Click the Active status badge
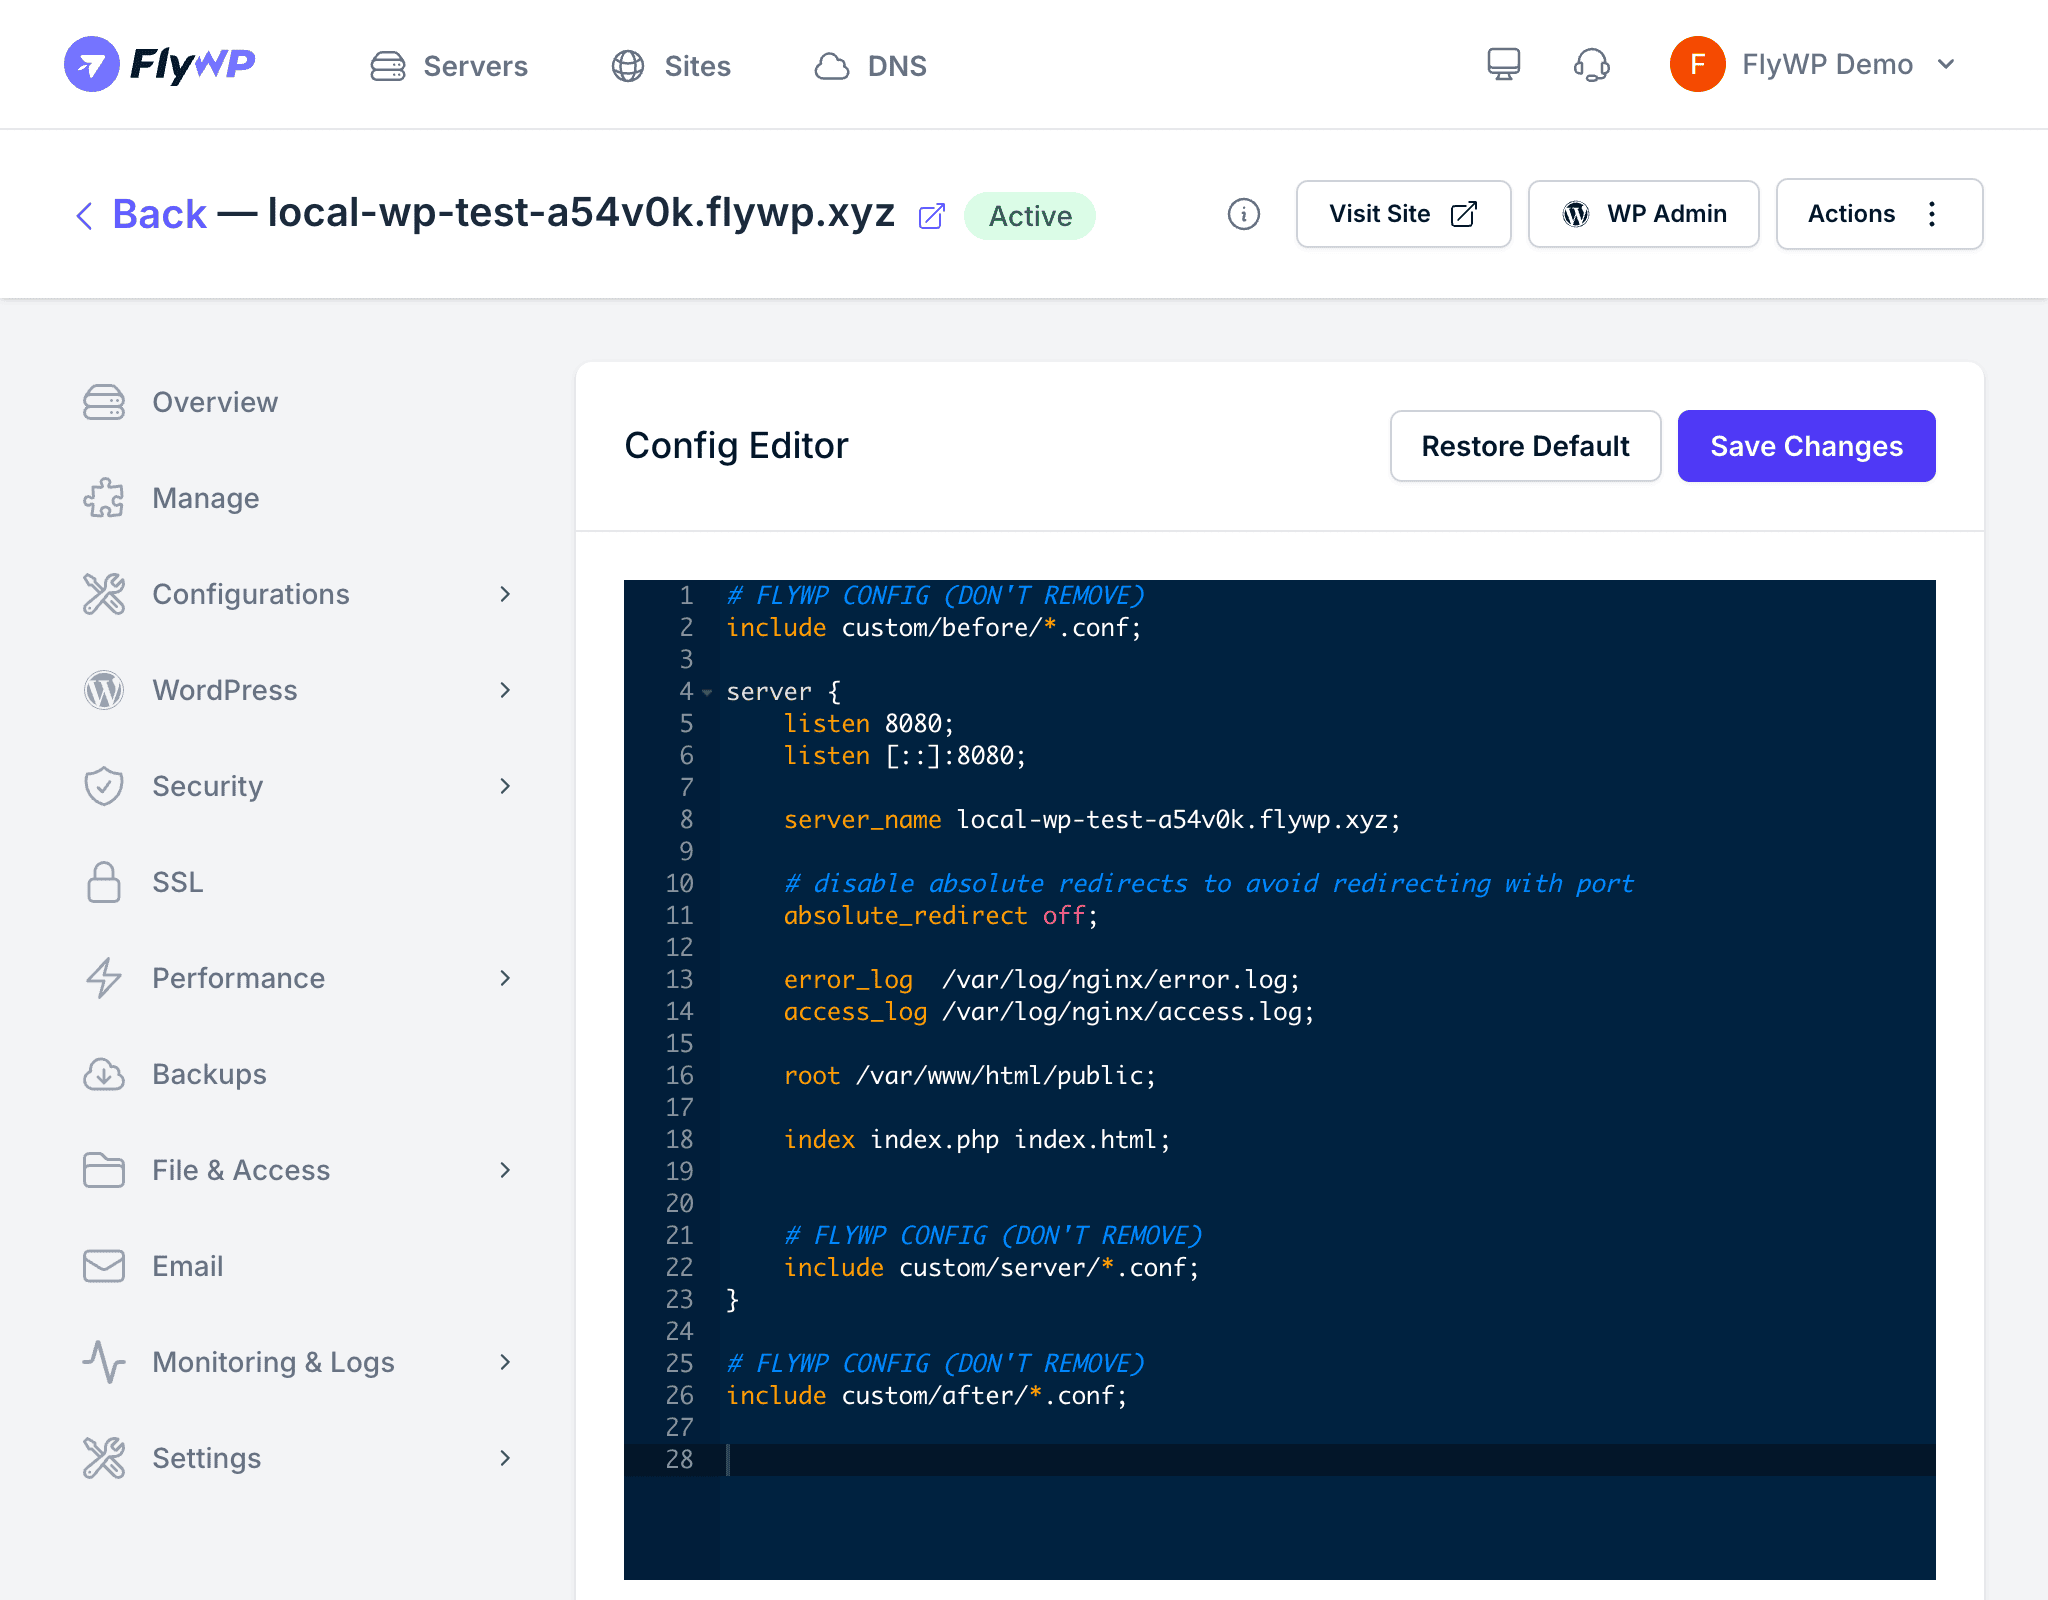Screen dimensions: 2048x1600 coord(1030,216)
